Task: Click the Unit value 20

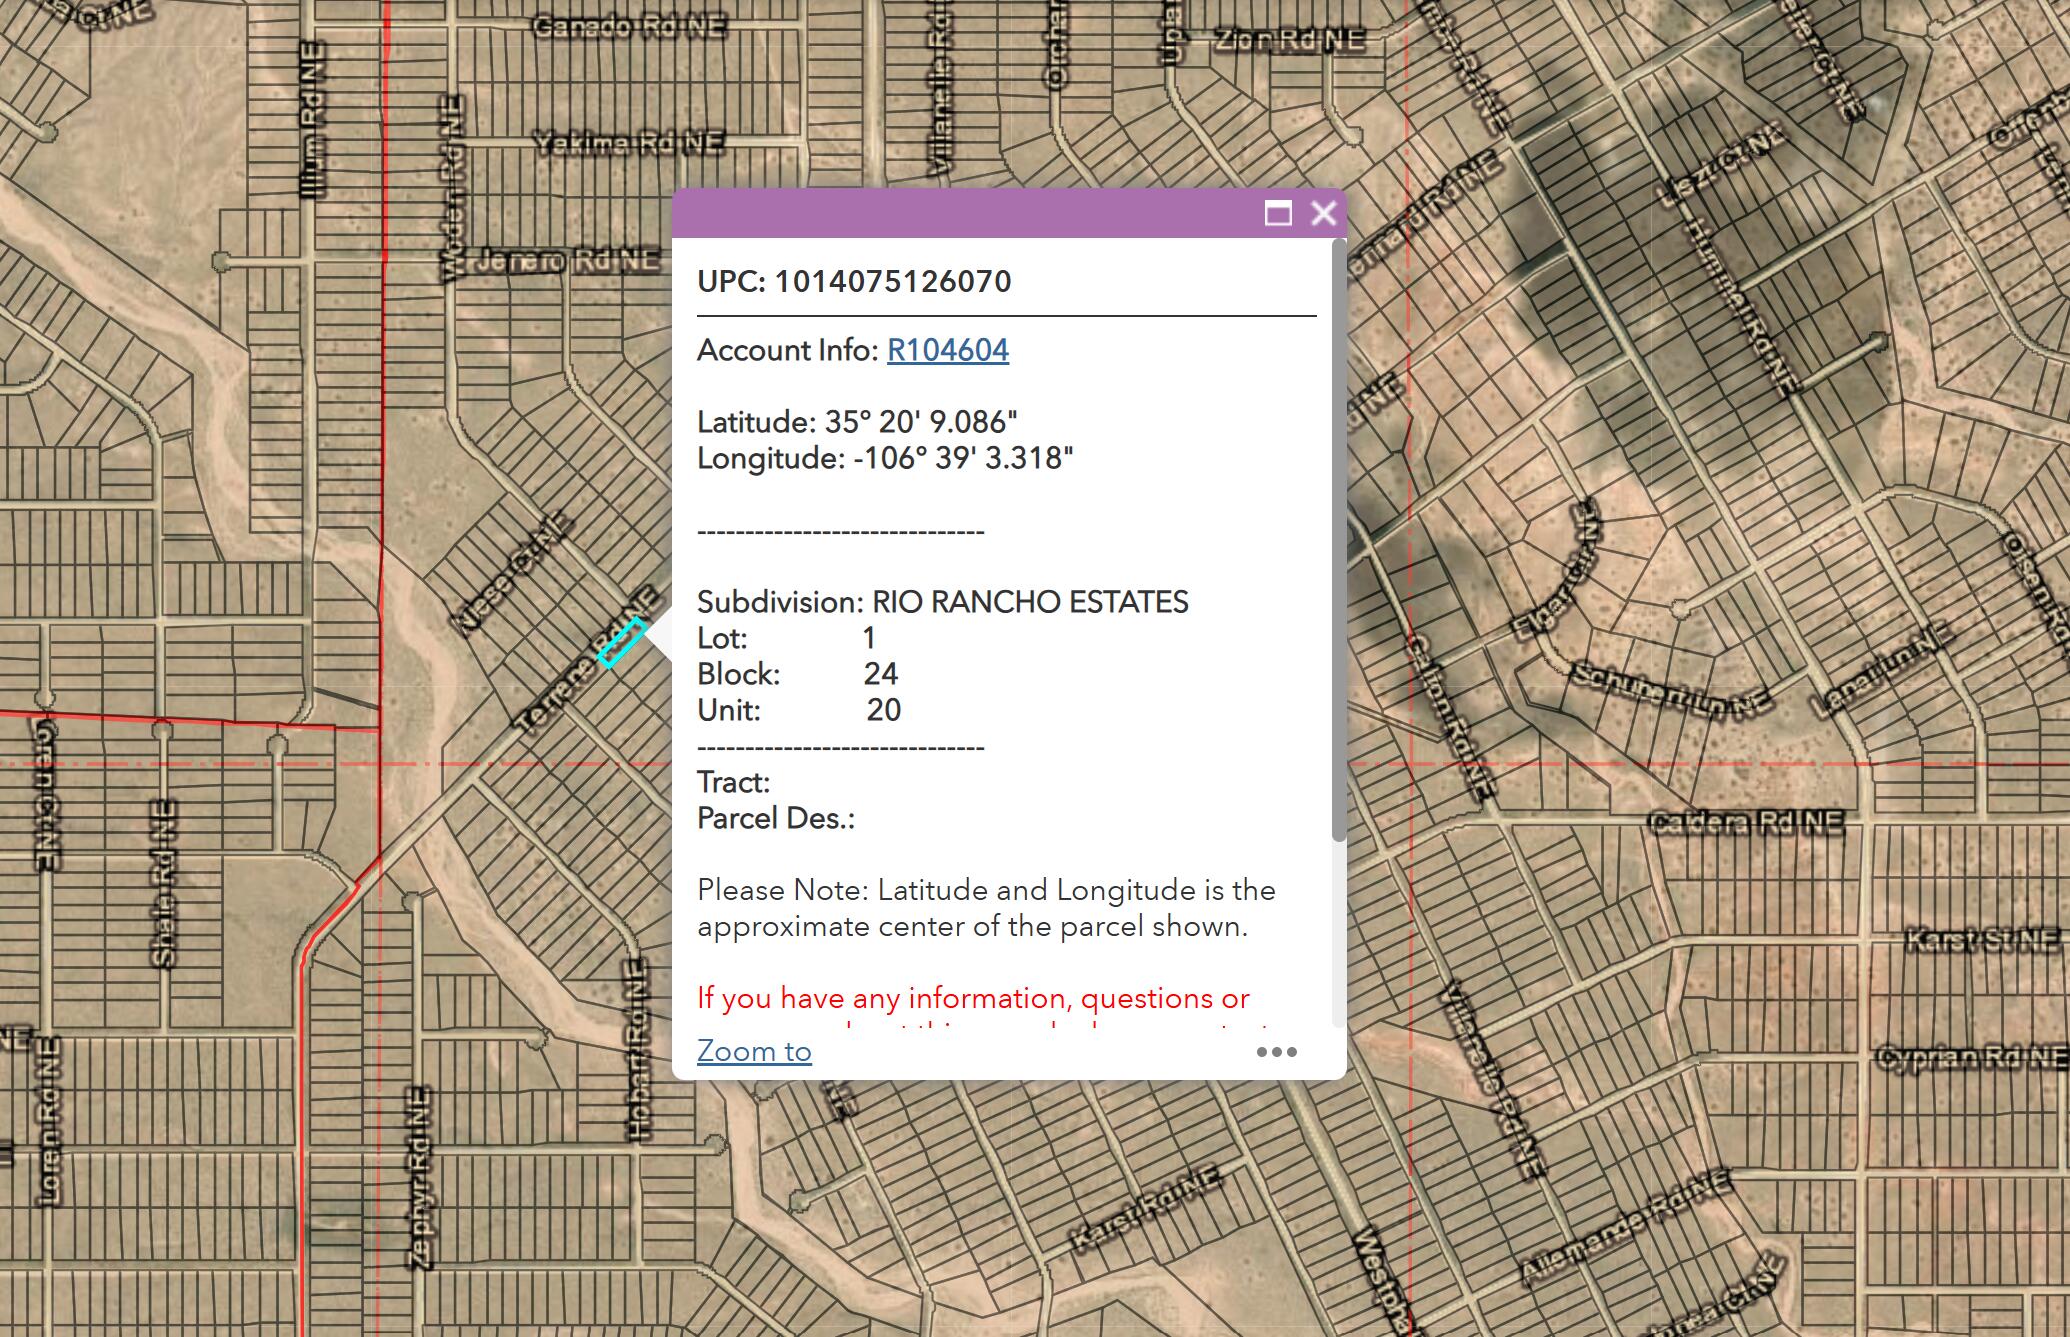Action: click(x=884, y=710)
